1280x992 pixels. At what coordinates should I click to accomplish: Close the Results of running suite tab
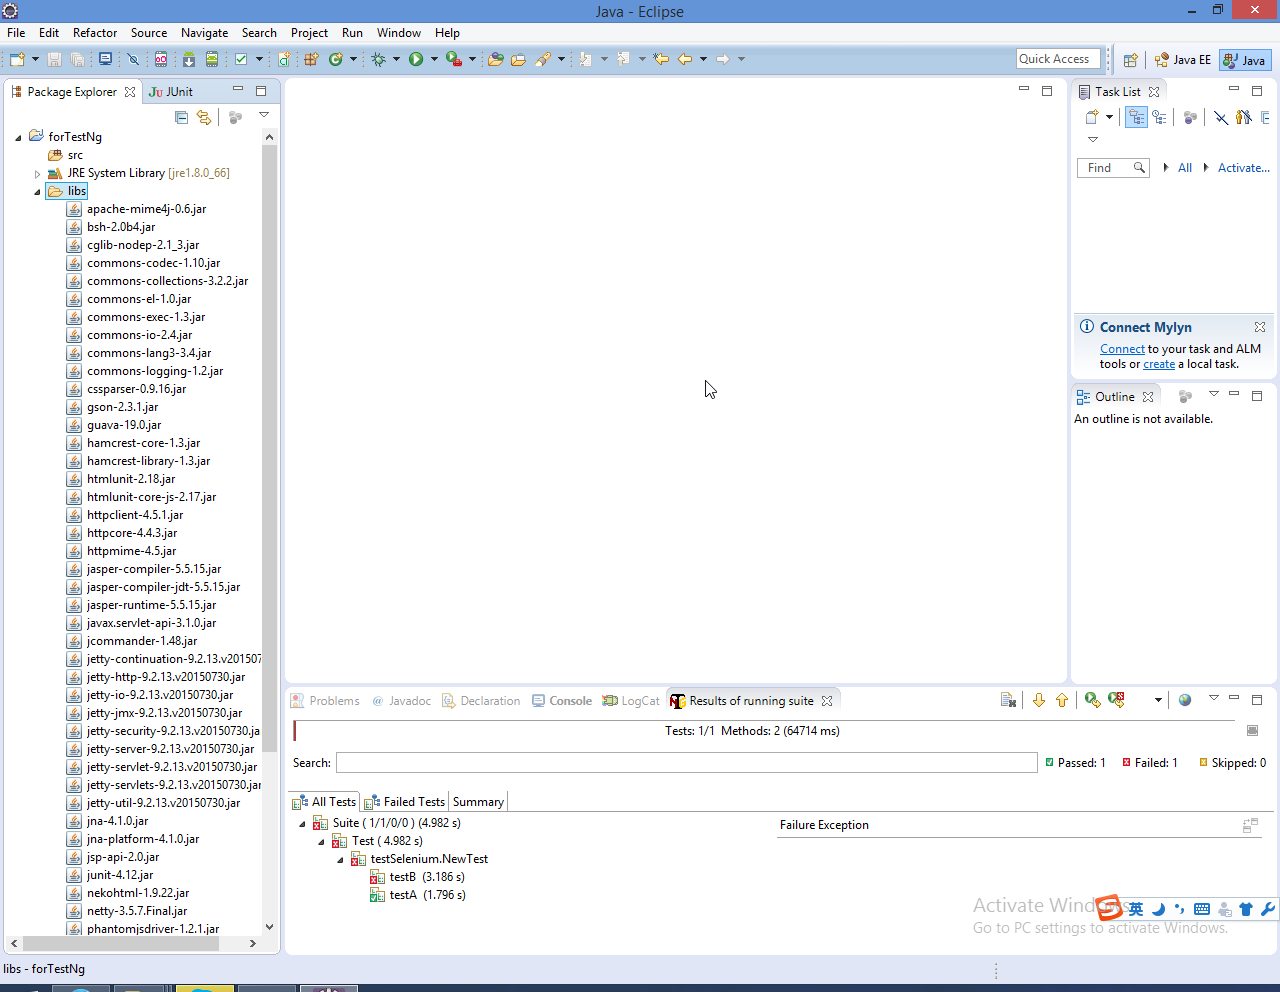point(827,701)
